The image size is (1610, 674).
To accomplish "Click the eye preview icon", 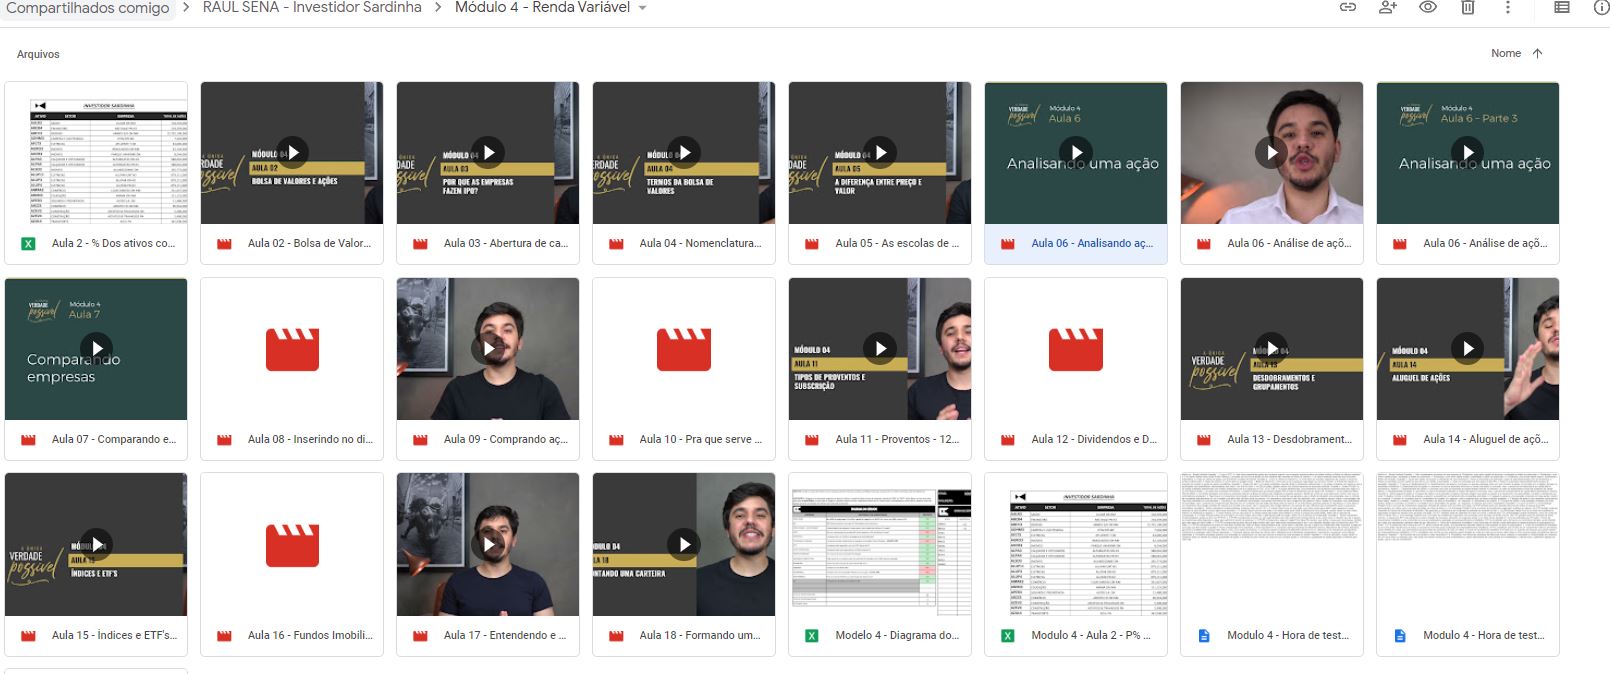I will (1428, 8).
